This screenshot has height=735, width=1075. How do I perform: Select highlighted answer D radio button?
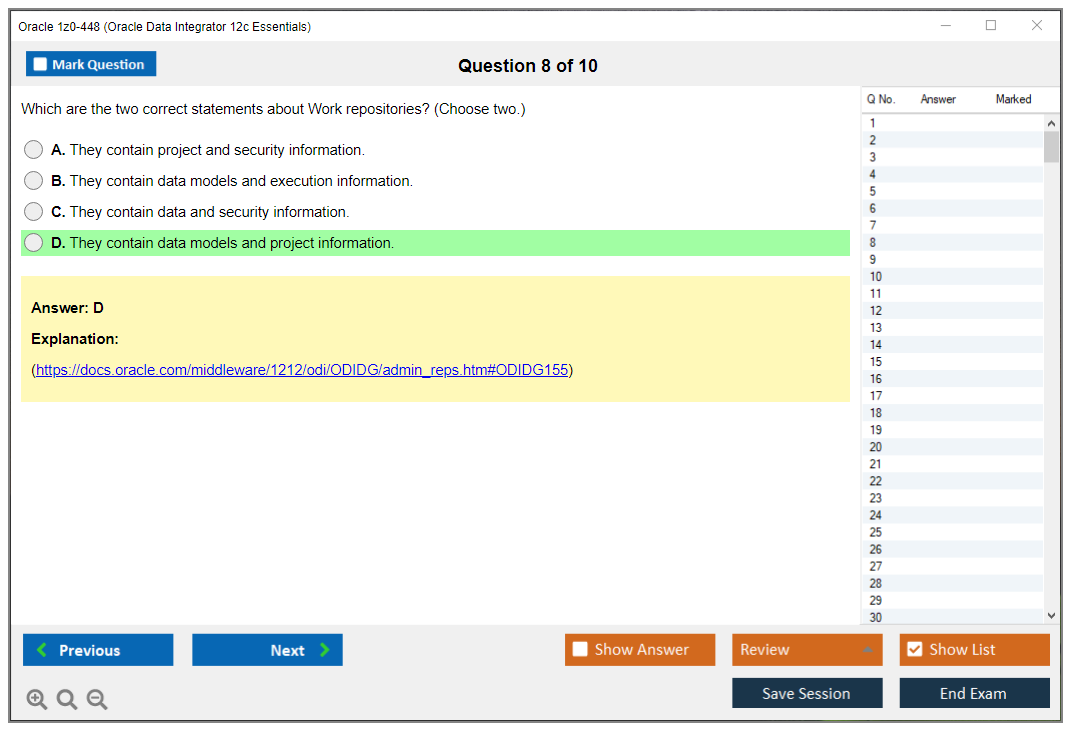click(x=34, y=243)
